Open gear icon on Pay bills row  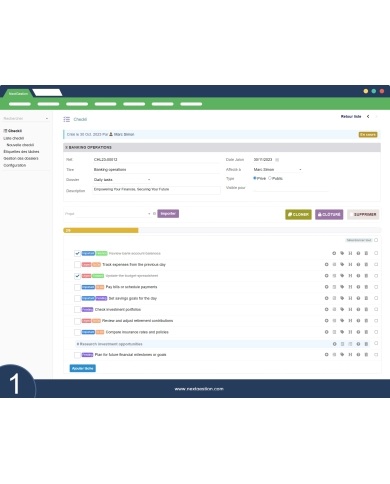pyautogui.click(x=326, y=287)
